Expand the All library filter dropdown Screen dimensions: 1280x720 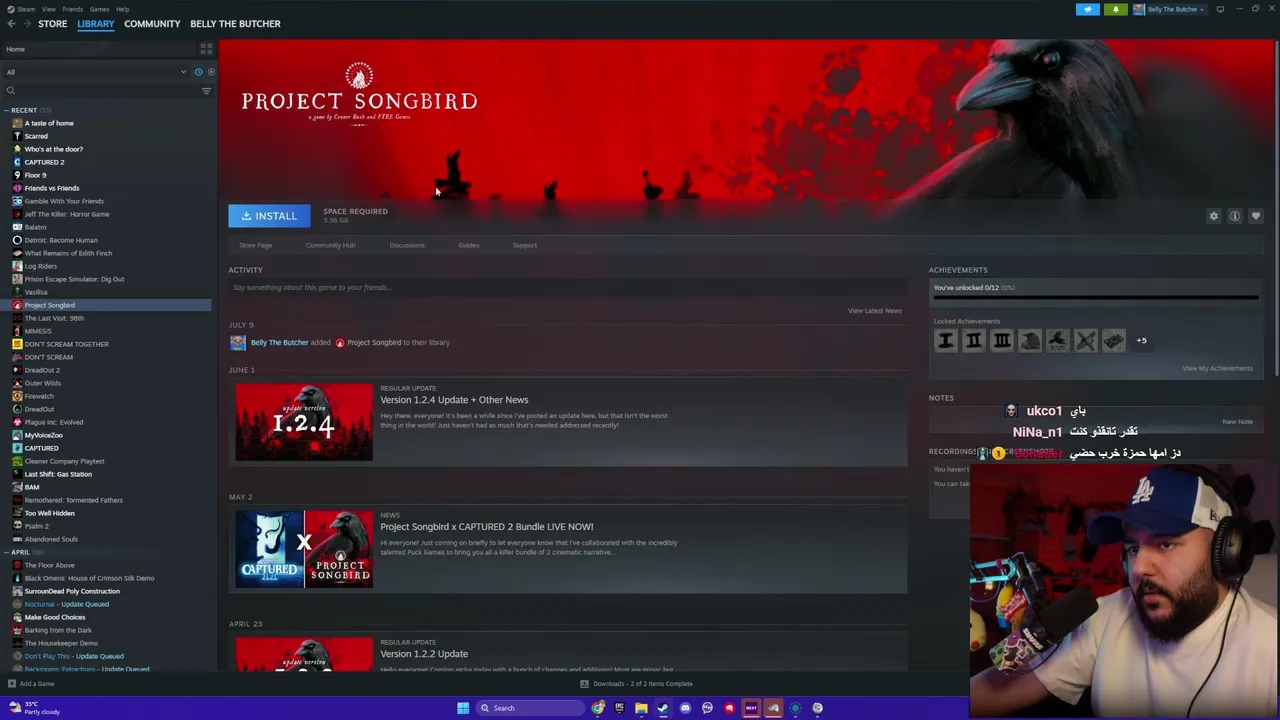tap(96, 72)
